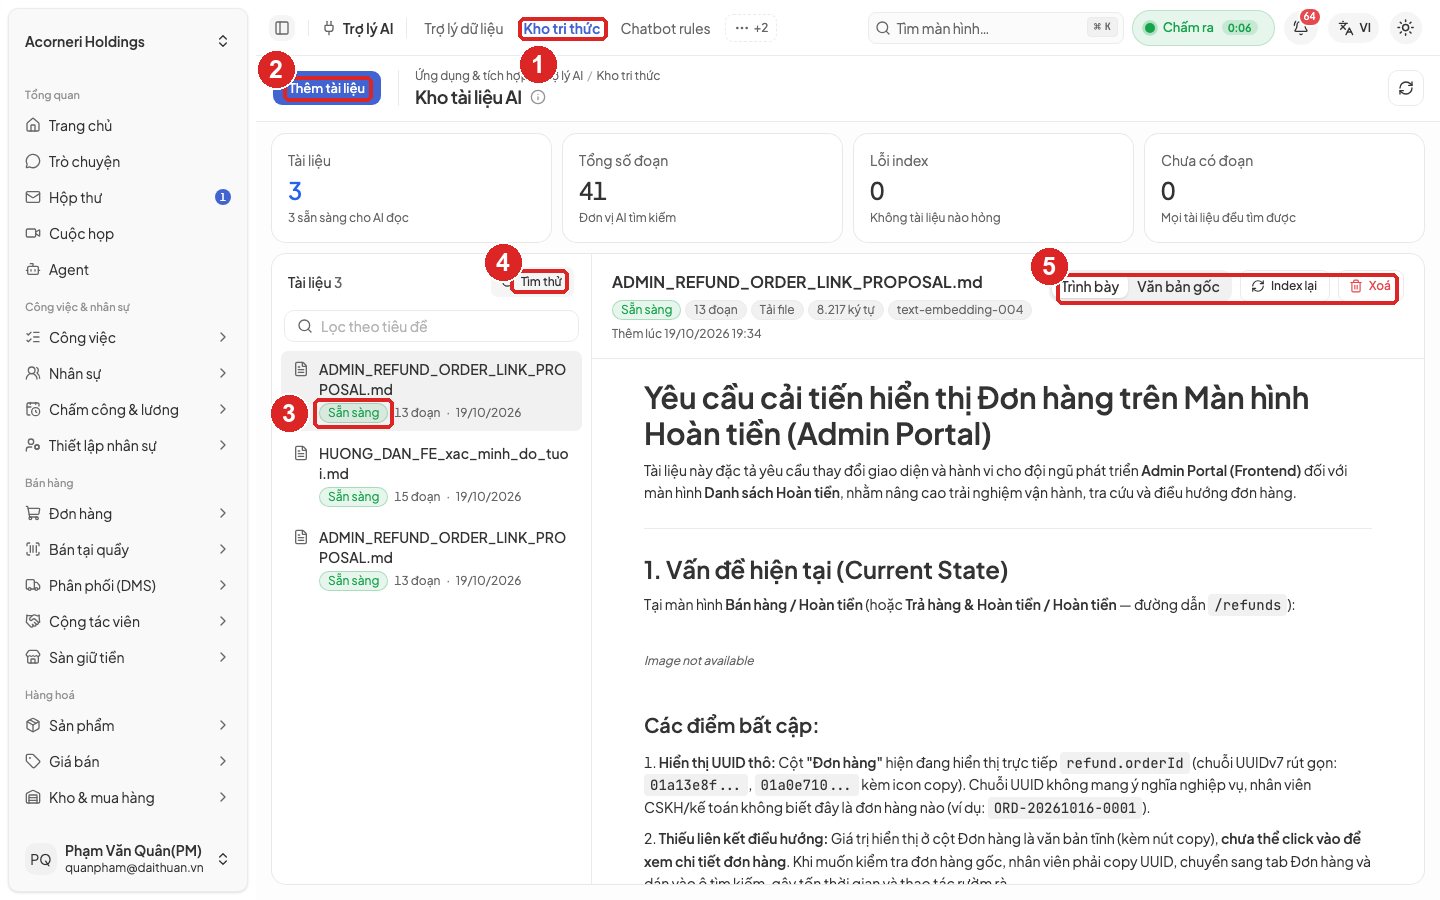Switch to the Trợ lý dữ liệu tab

click(463, 29)
